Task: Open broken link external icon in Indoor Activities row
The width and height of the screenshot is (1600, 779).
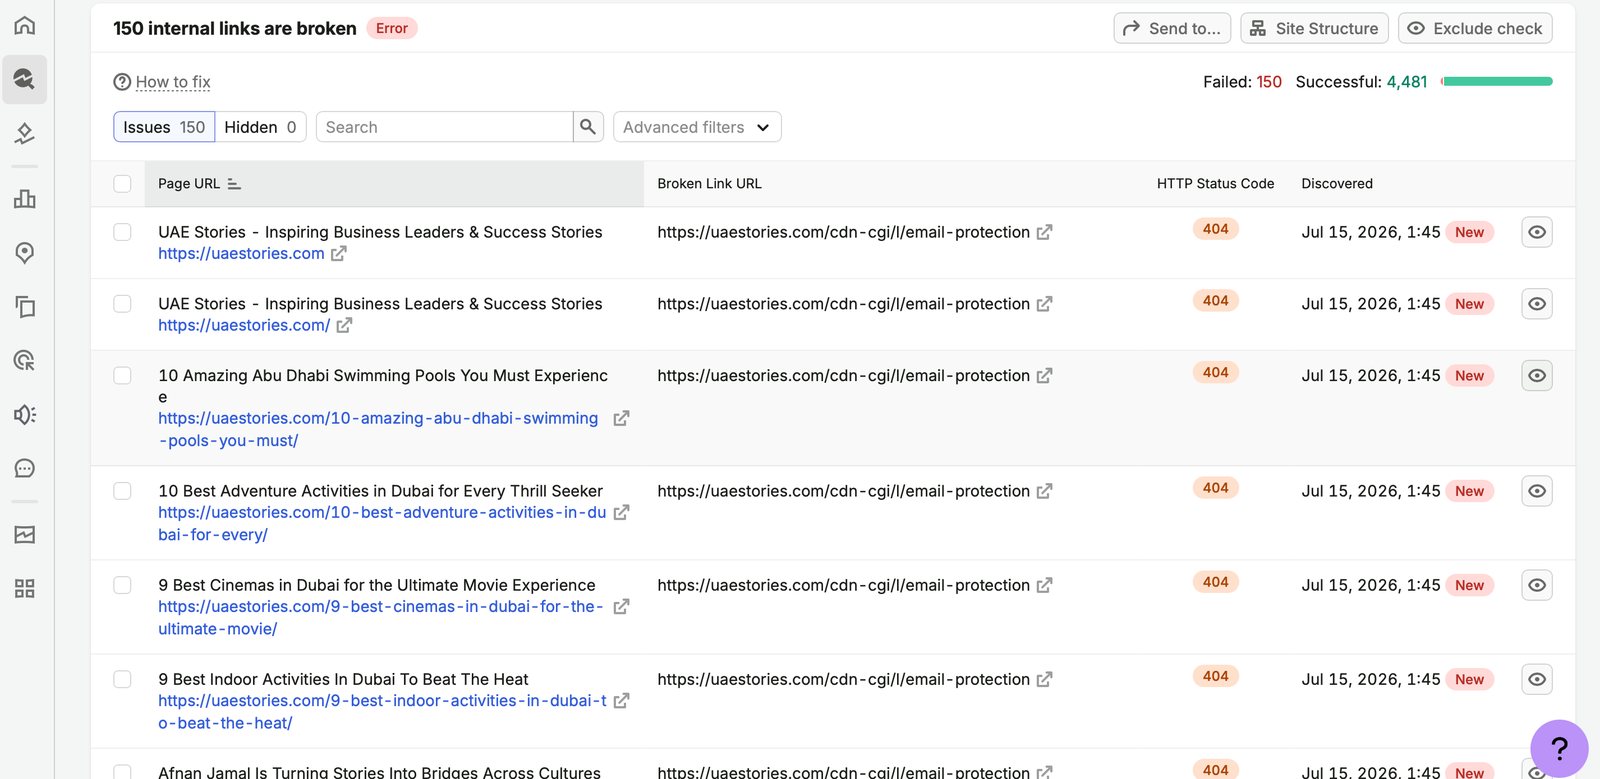Action: coord(1044,680)
